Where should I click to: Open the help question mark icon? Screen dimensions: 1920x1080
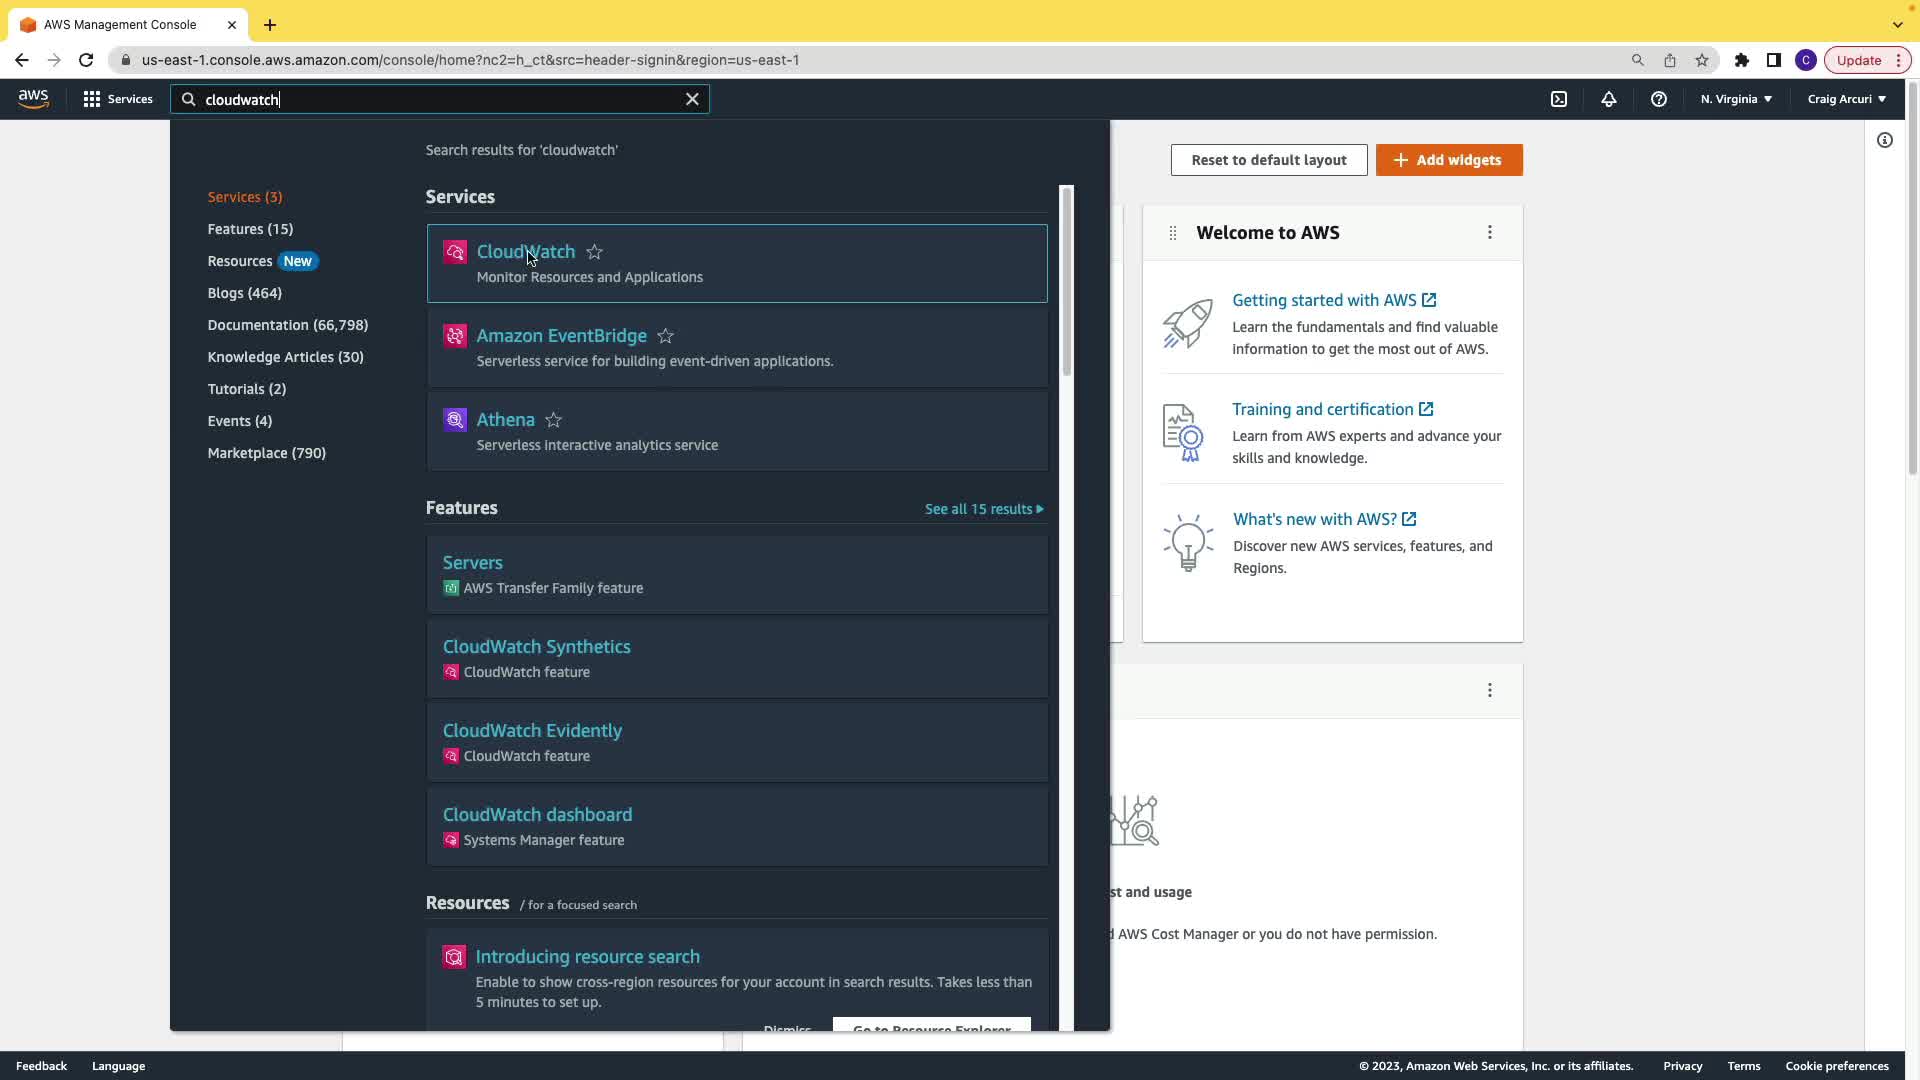[x=1658, y=99]
